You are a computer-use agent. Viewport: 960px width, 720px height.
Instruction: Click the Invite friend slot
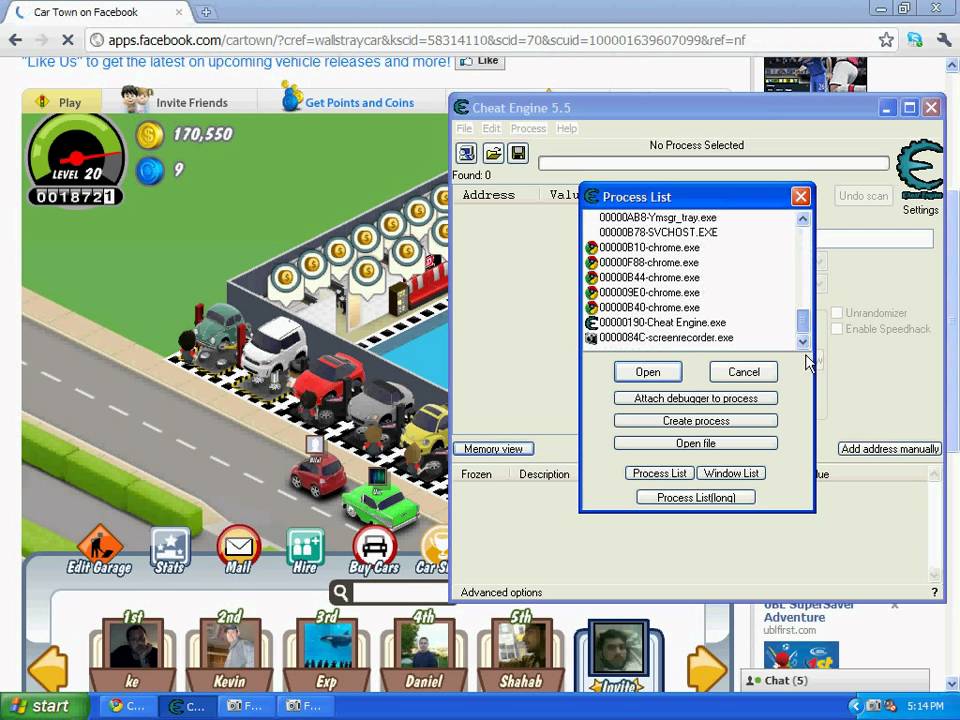point(618,655)
